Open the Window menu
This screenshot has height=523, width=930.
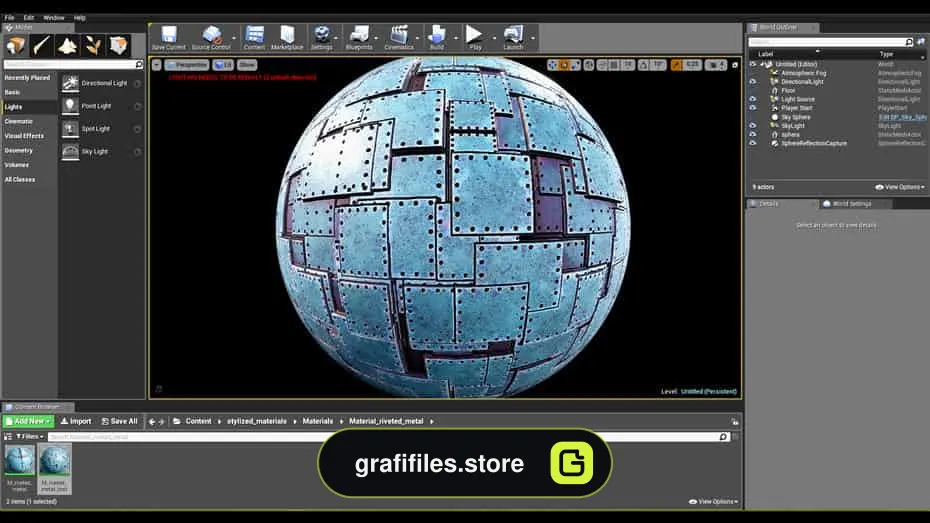tap(54, 18)
